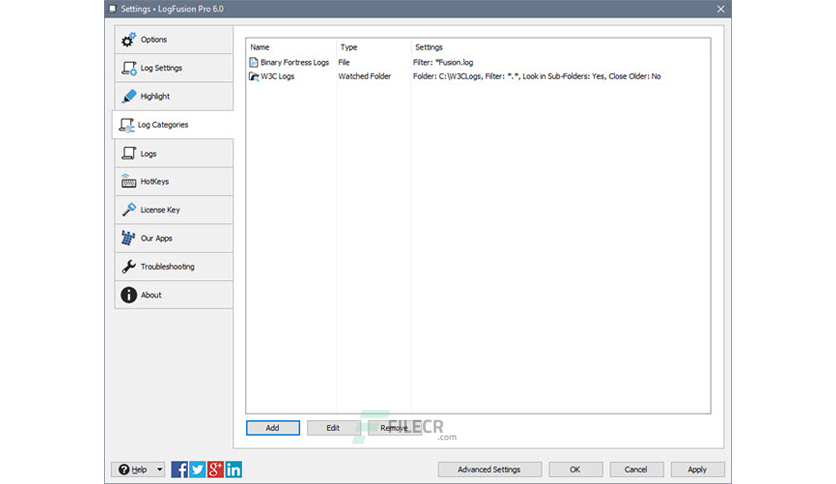The image size is (836, 484).
Task: Click the Binary Fortress Logs file icon
Action: (x=254, y=62)
